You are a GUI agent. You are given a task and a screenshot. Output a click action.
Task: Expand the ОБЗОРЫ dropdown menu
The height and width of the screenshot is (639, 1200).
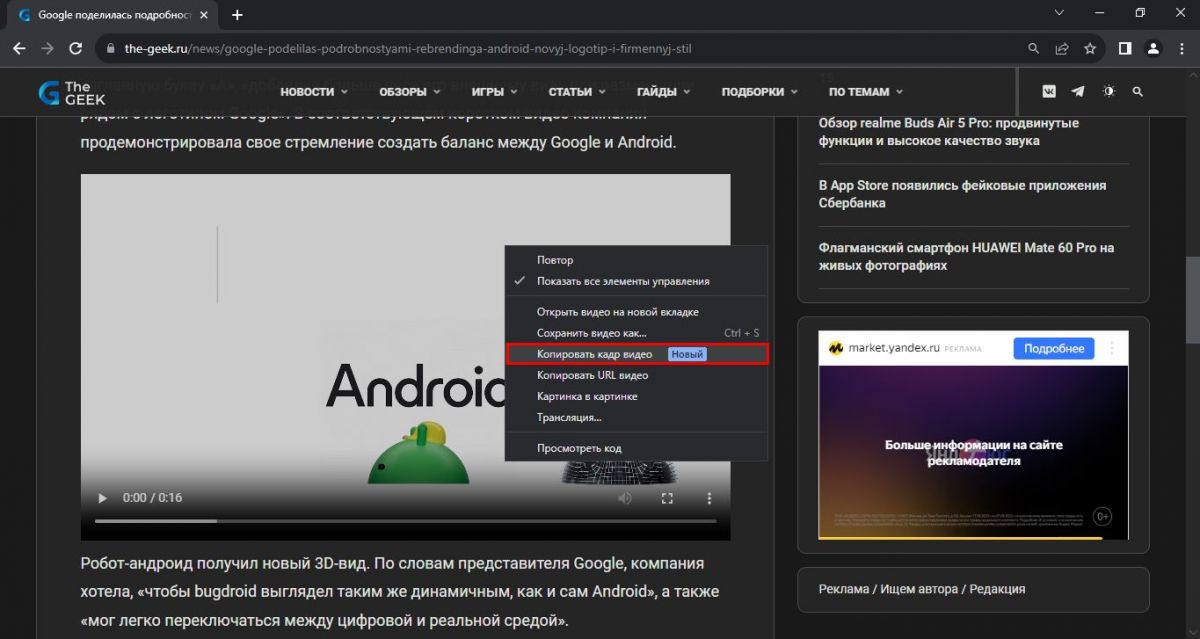pos(409,92)
